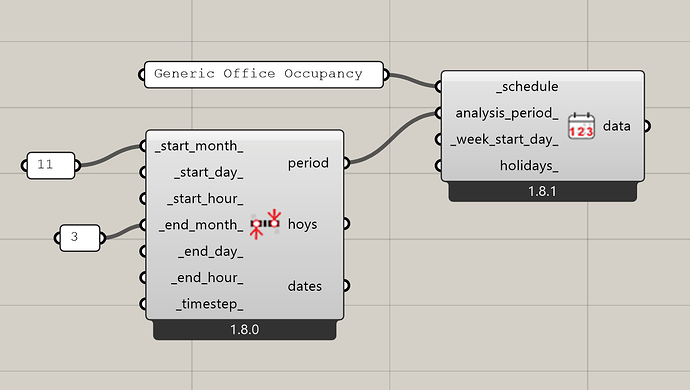The image size is (690, 390).
Task: Click the _end_day_ input label
Action: point(211,251)
